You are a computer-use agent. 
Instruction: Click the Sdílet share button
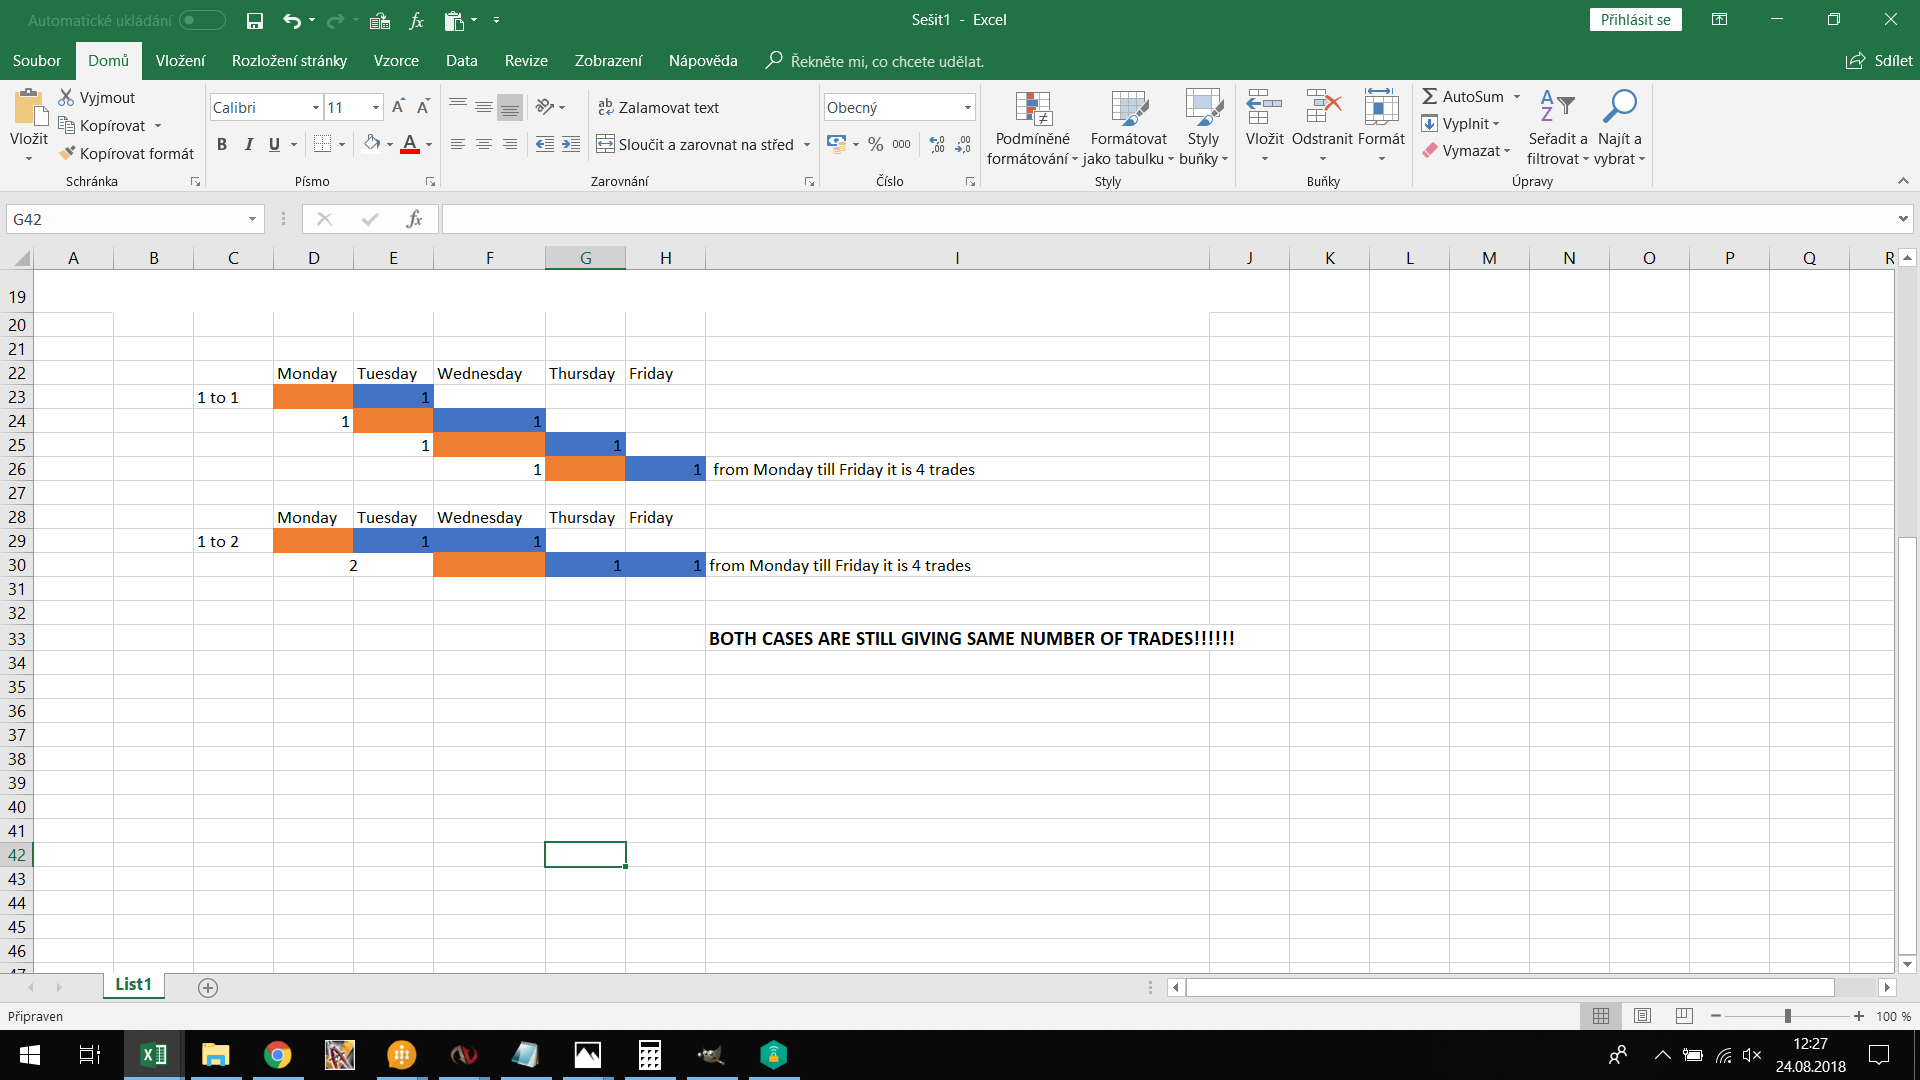pyautogui.click(x=1879, y=61)
